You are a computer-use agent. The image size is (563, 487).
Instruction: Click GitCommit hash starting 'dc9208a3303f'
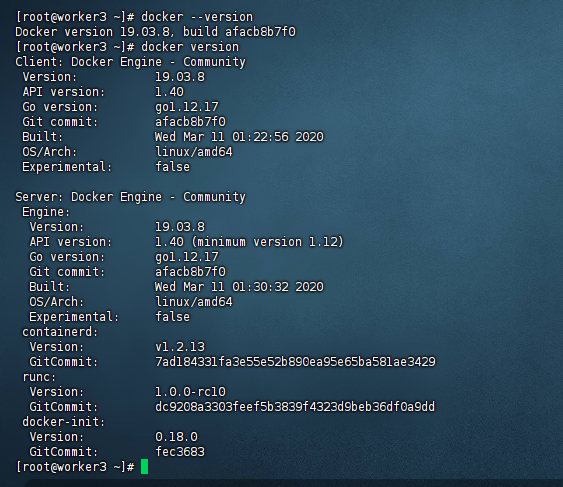pyautogui.click(x=295, y=407)
